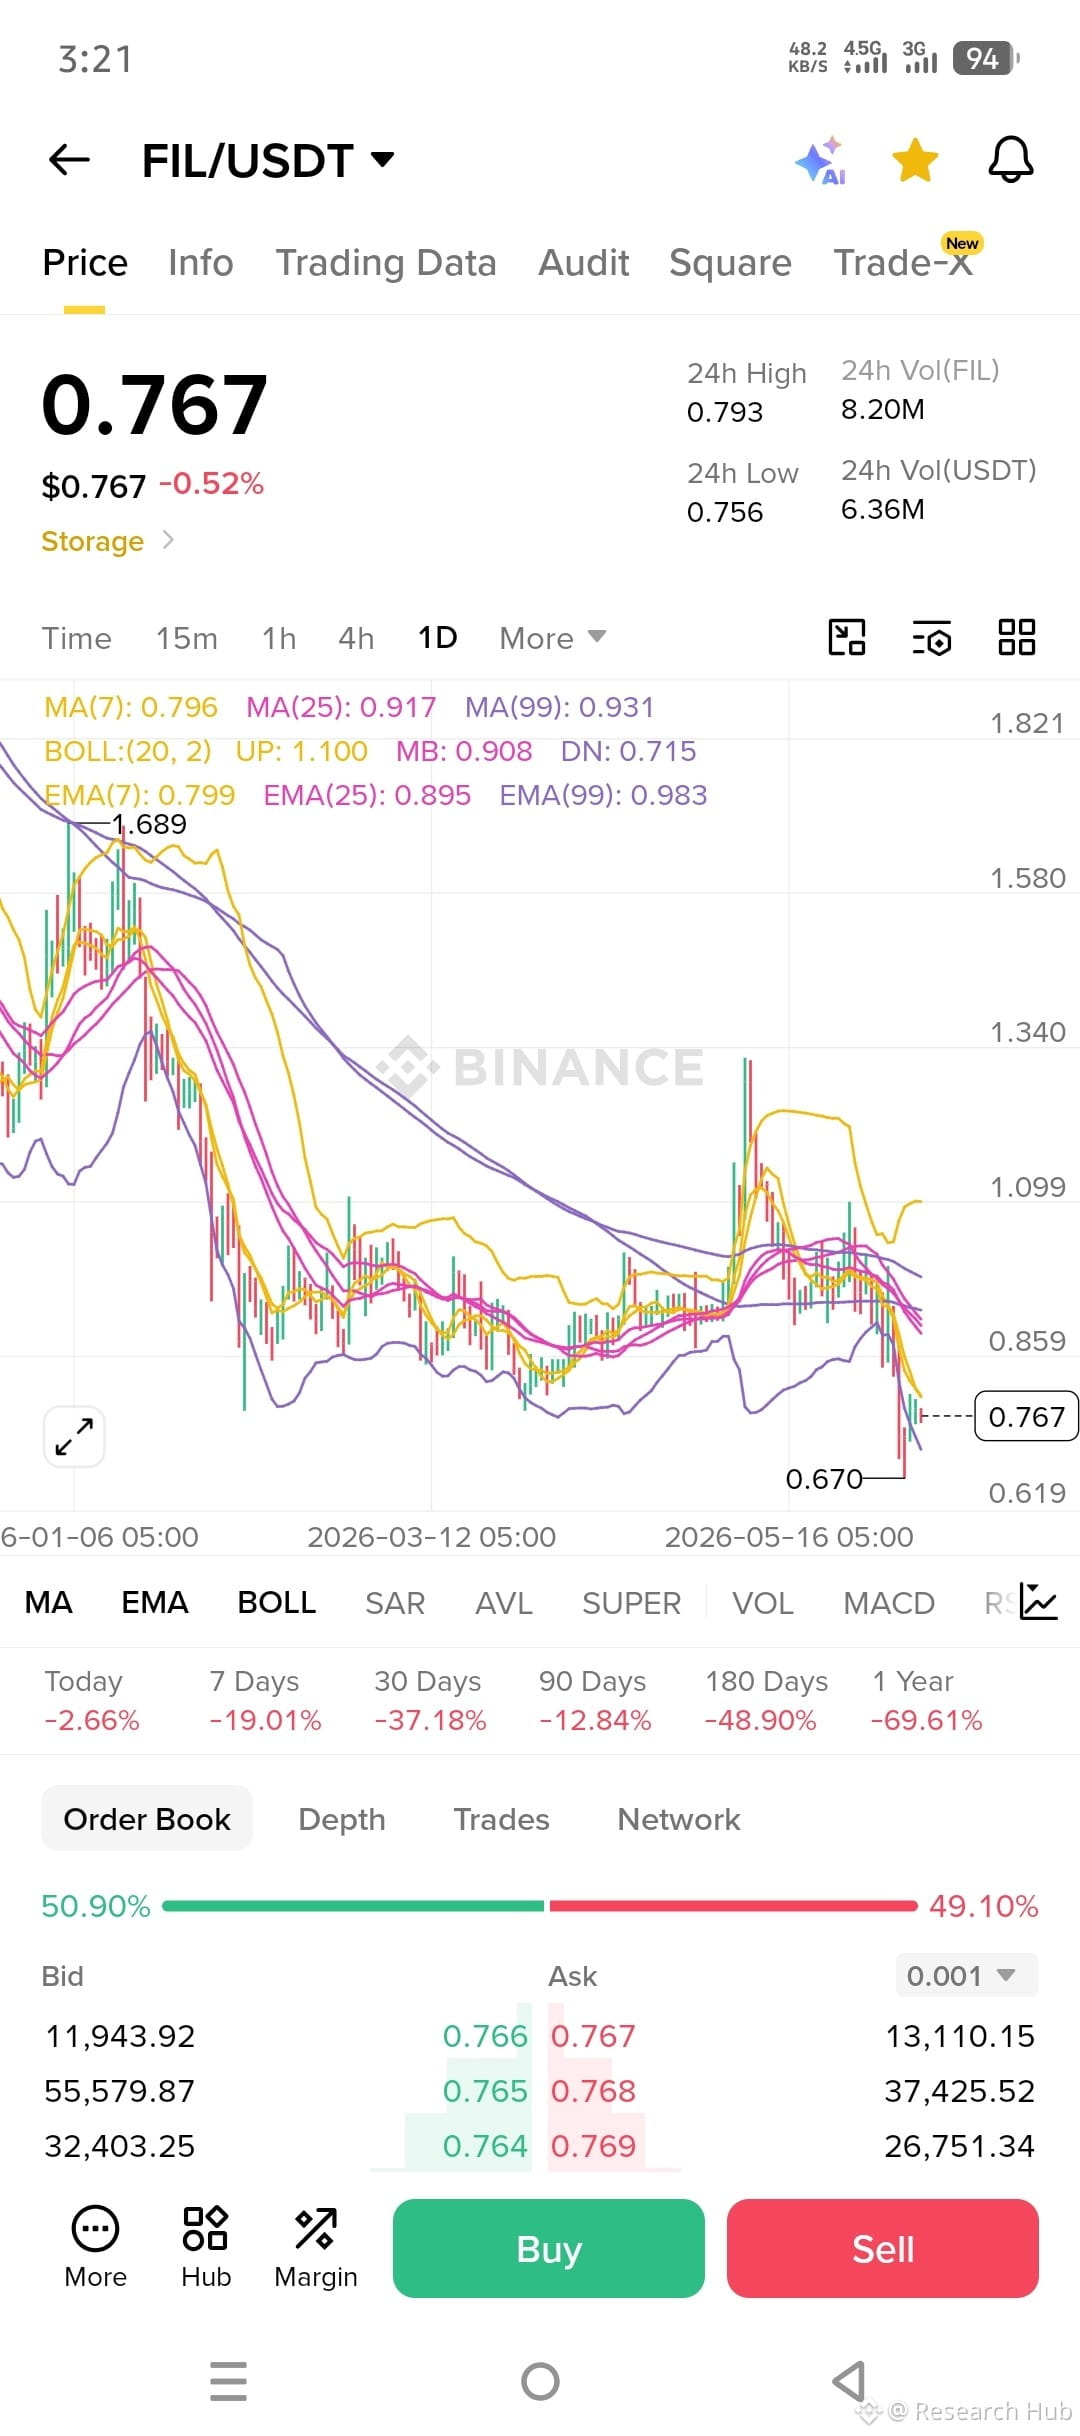Select the 1h chart interval
This screenshot has height=2436, width=1080.
click(x=279, y=638)
